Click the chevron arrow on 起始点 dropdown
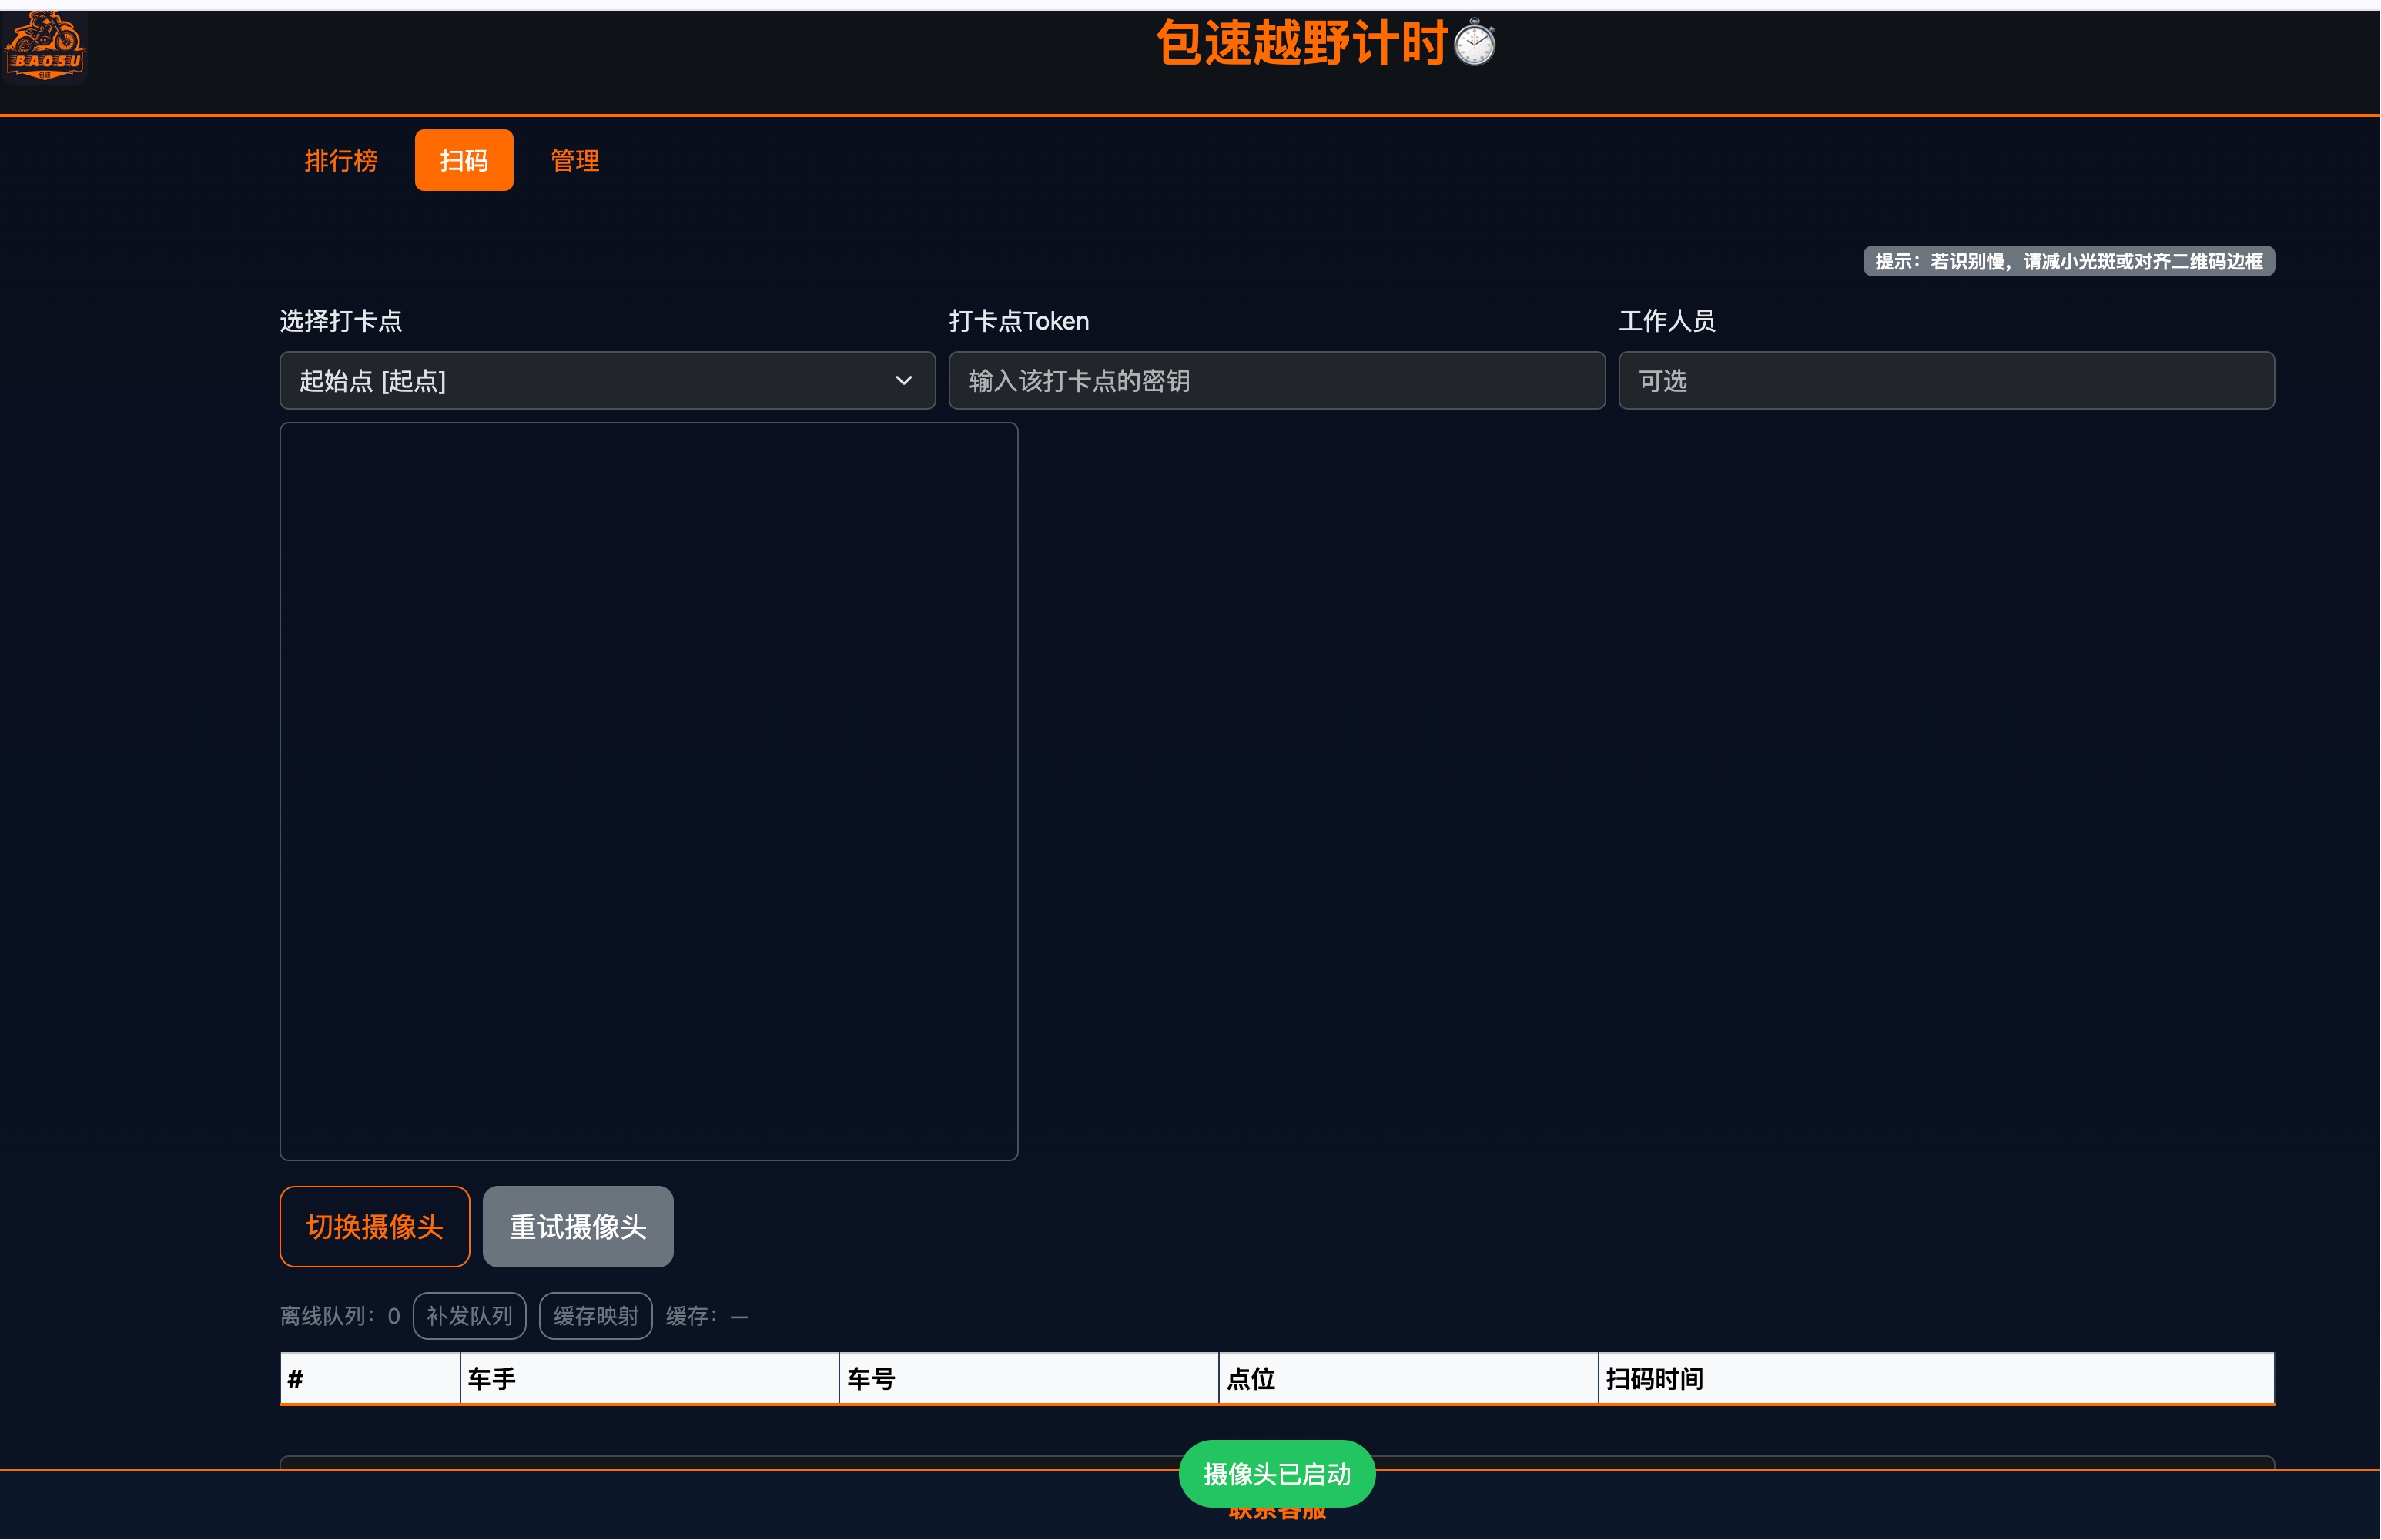2381x1540 pixels. coord(903,380)
